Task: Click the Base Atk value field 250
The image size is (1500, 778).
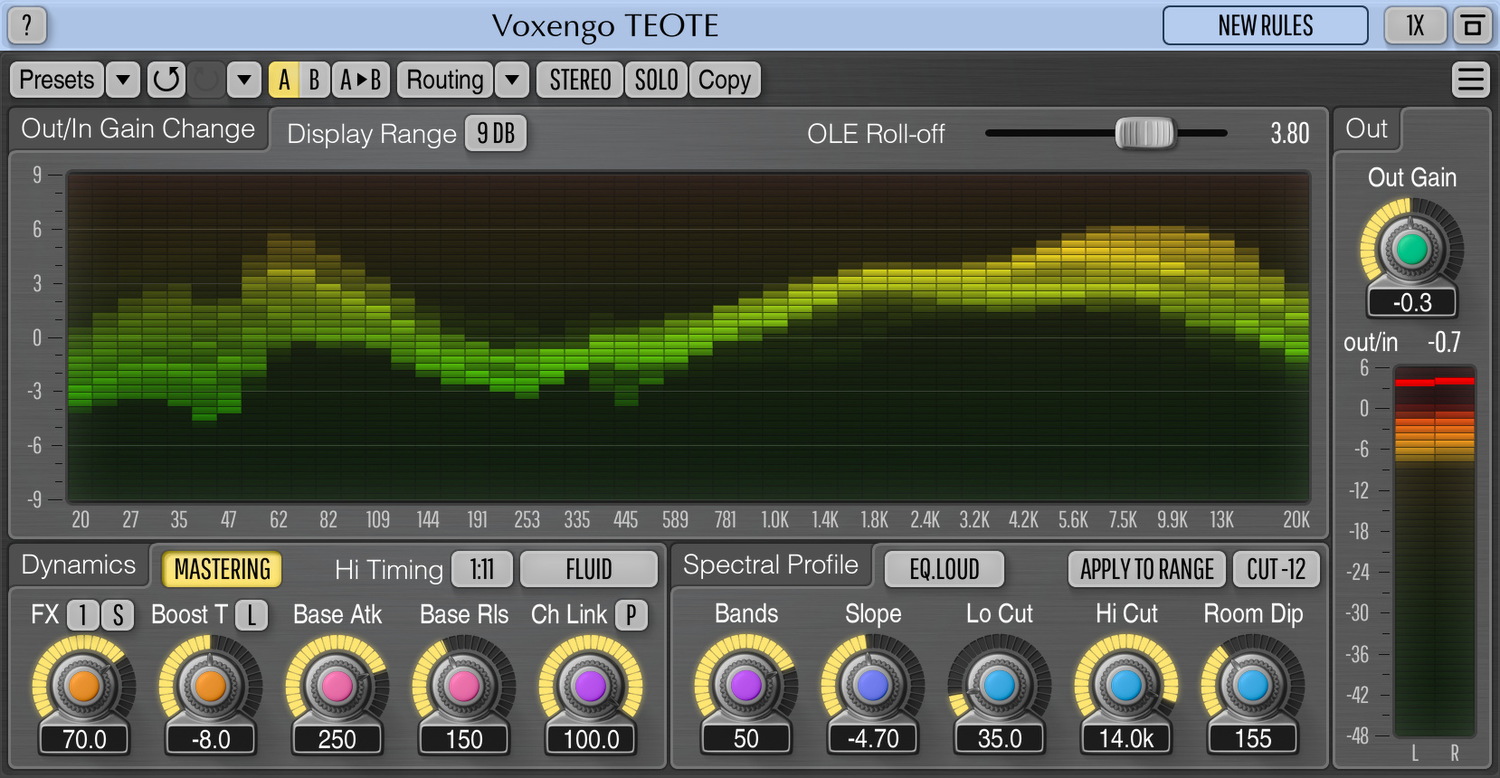Action: [337, 740]
